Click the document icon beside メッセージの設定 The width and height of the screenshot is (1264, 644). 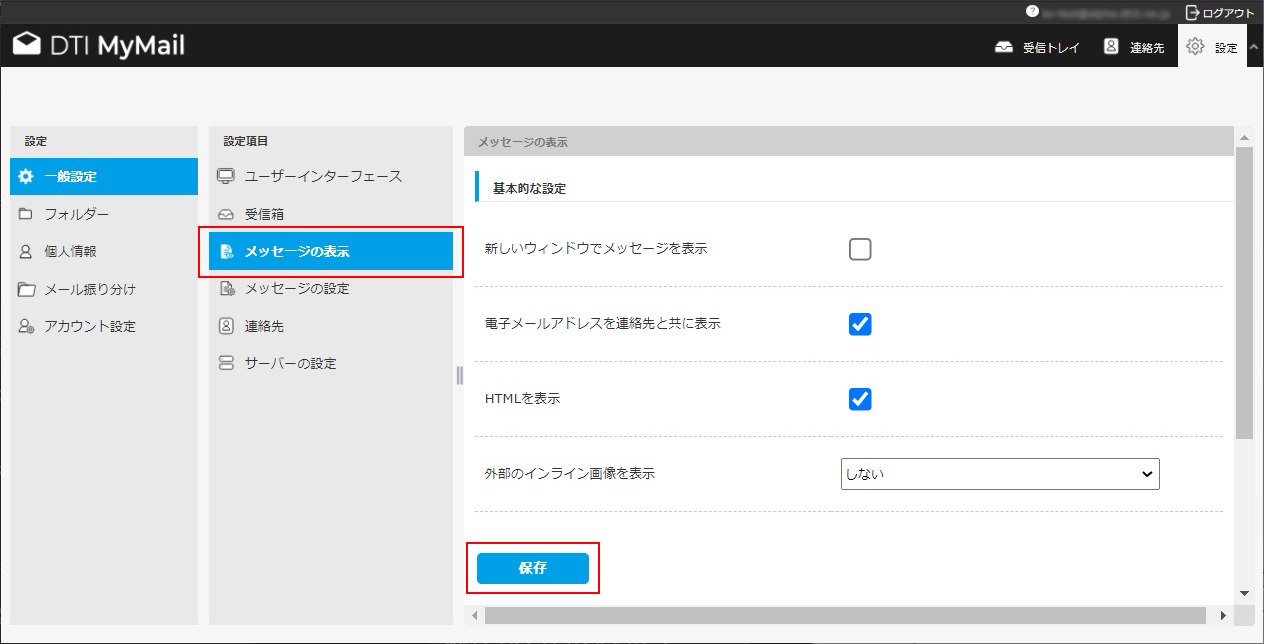[x=226, y=289]
